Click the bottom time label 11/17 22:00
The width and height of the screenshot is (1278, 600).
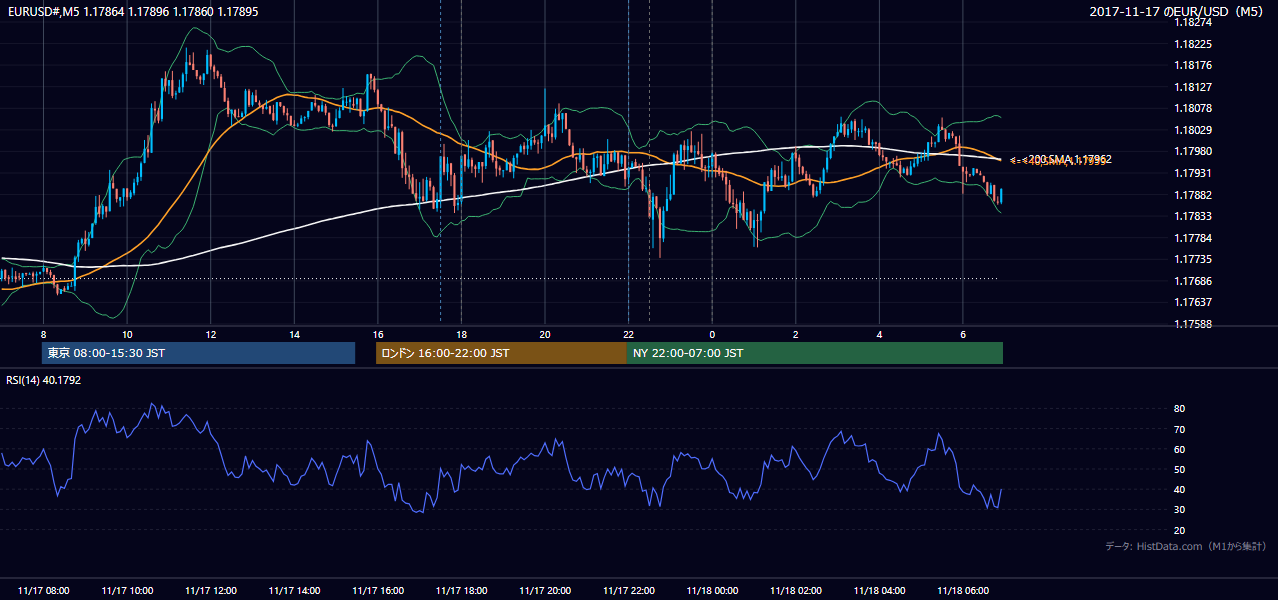point(628,591)
